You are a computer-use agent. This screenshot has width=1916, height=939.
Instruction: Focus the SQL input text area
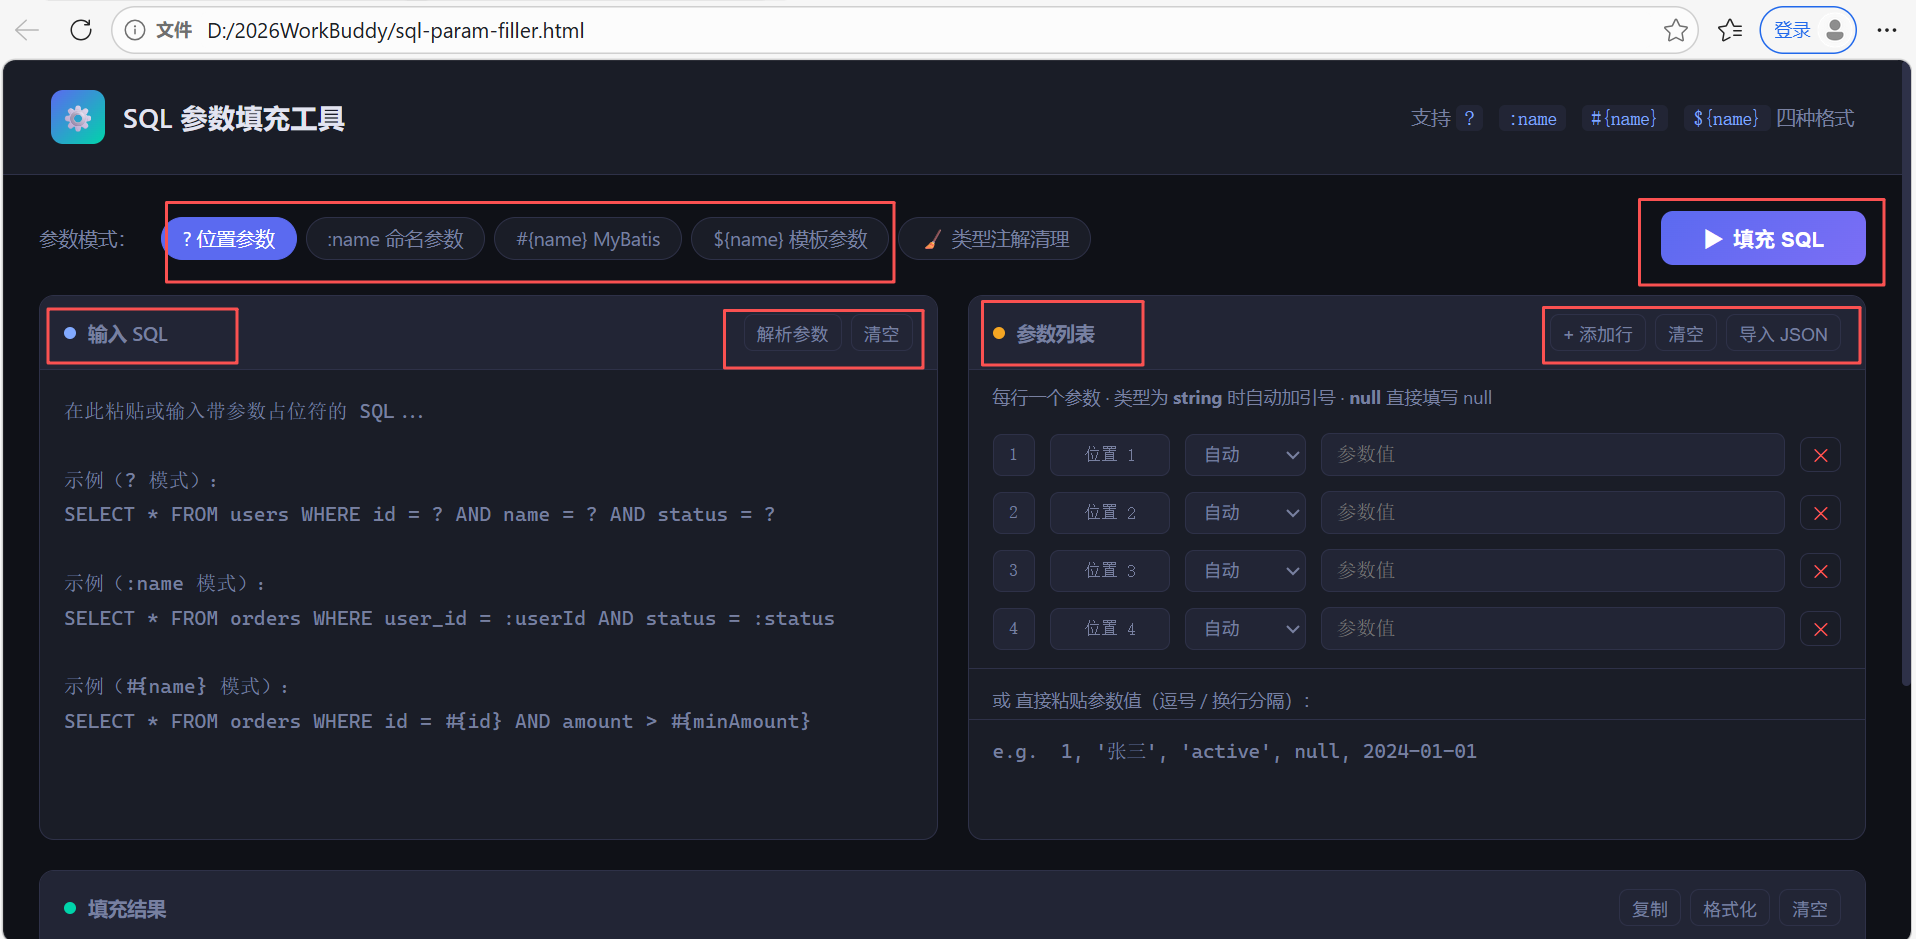pos(488,604)
